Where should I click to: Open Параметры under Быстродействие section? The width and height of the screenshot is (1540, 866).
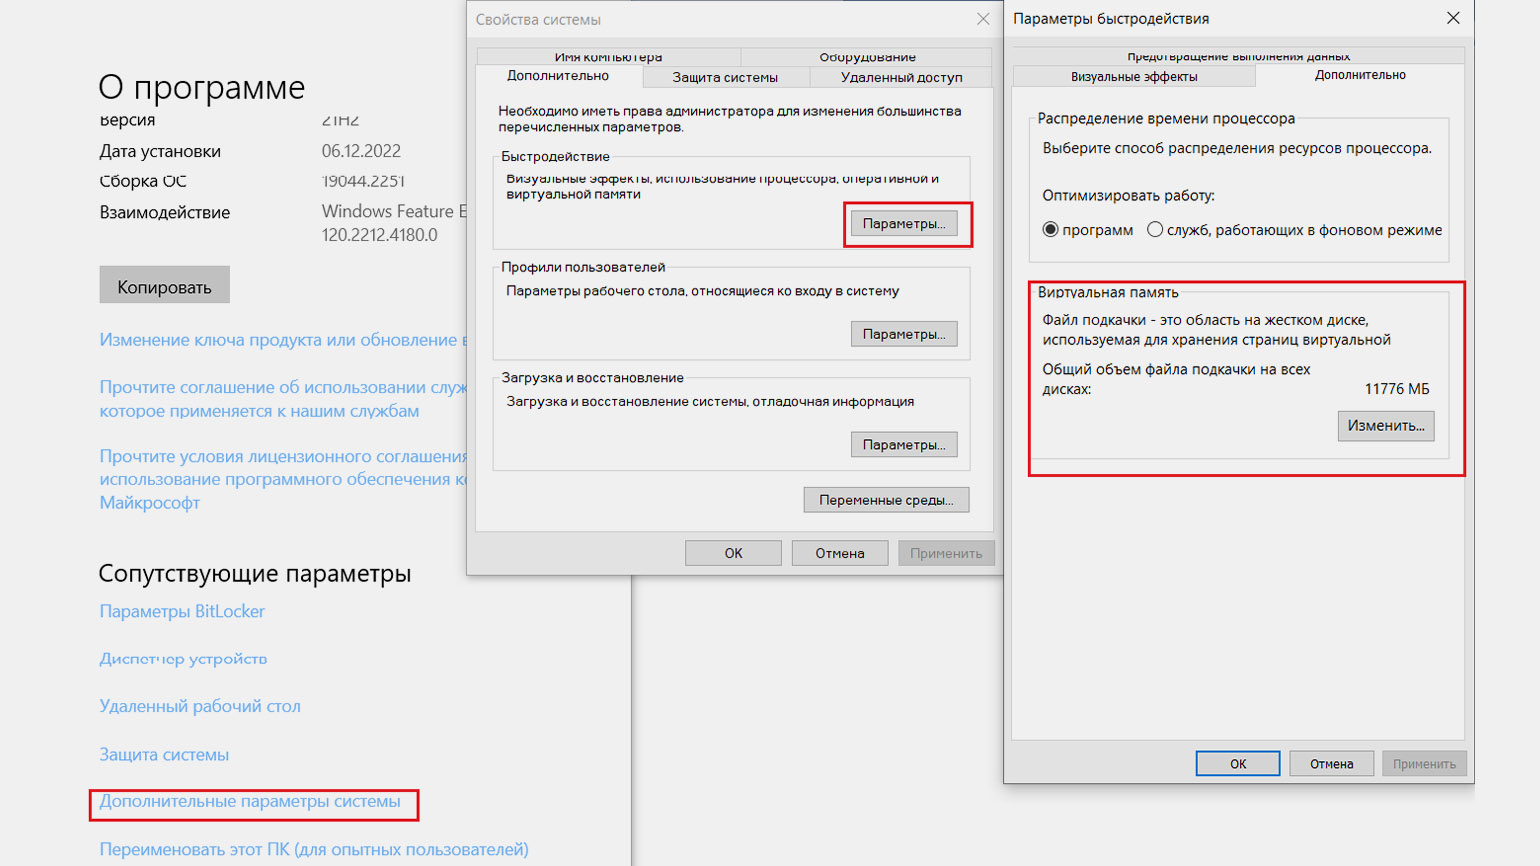904,223
